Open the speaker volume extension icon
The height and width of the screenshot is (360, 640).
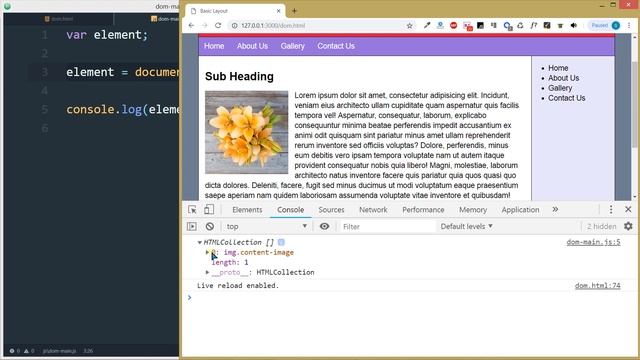point(573,25)
